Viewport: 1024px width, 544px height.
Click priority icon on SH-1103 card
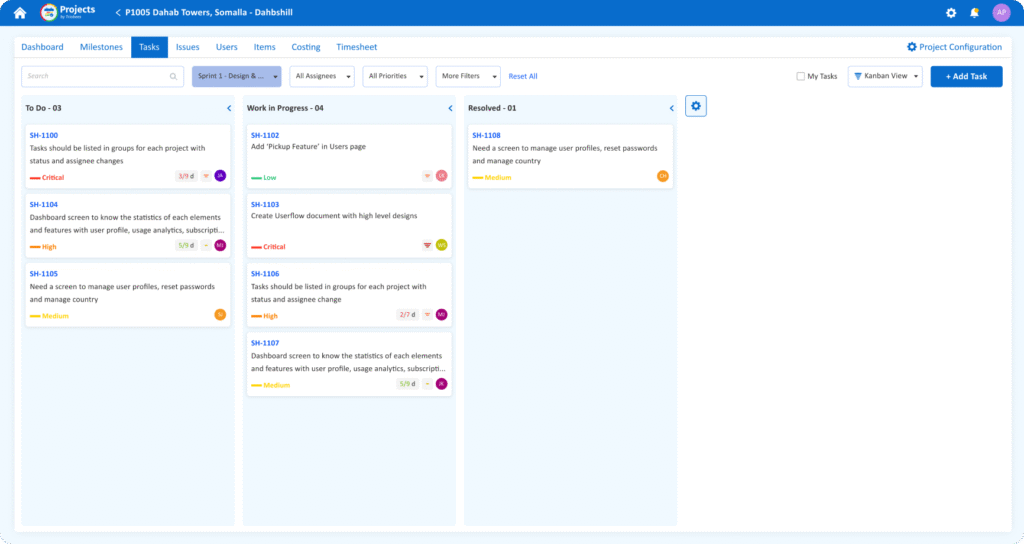pyautogui.click(x=427, y=245)
